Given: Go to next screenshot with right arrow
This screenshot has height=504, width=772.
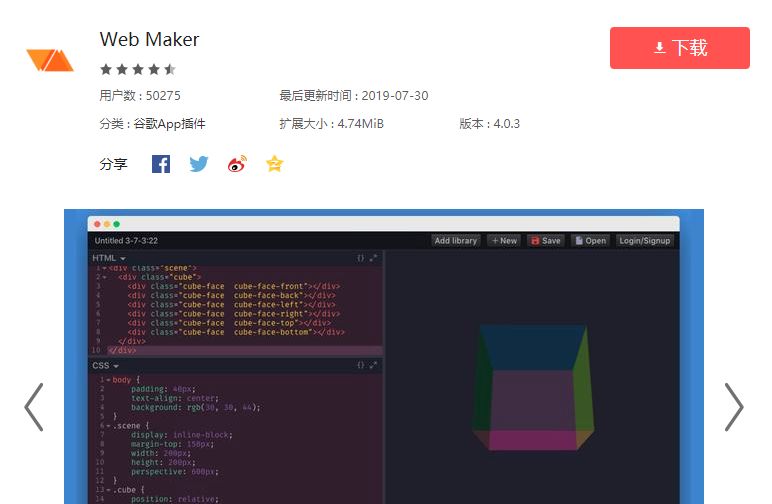Looking at the screenshot, I should point(734,407).
